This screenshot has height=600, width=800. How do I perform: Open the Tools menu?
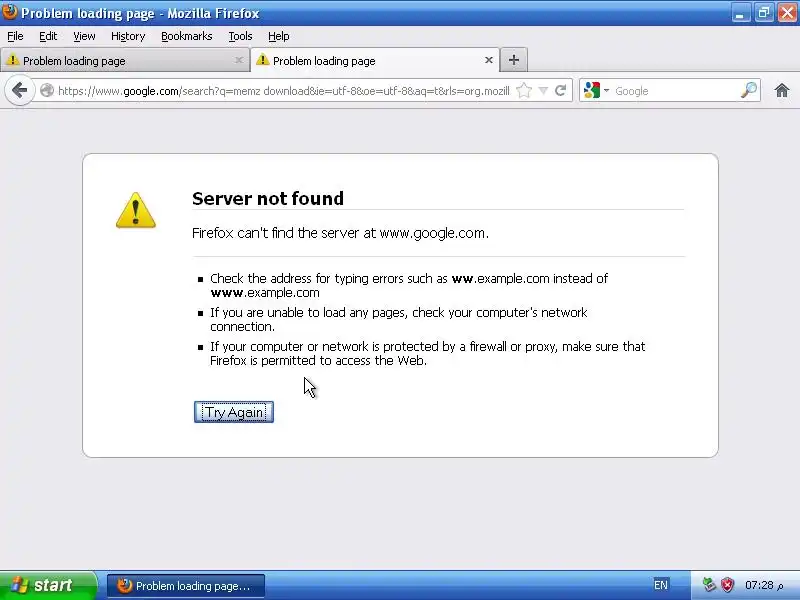click(240, 36)
